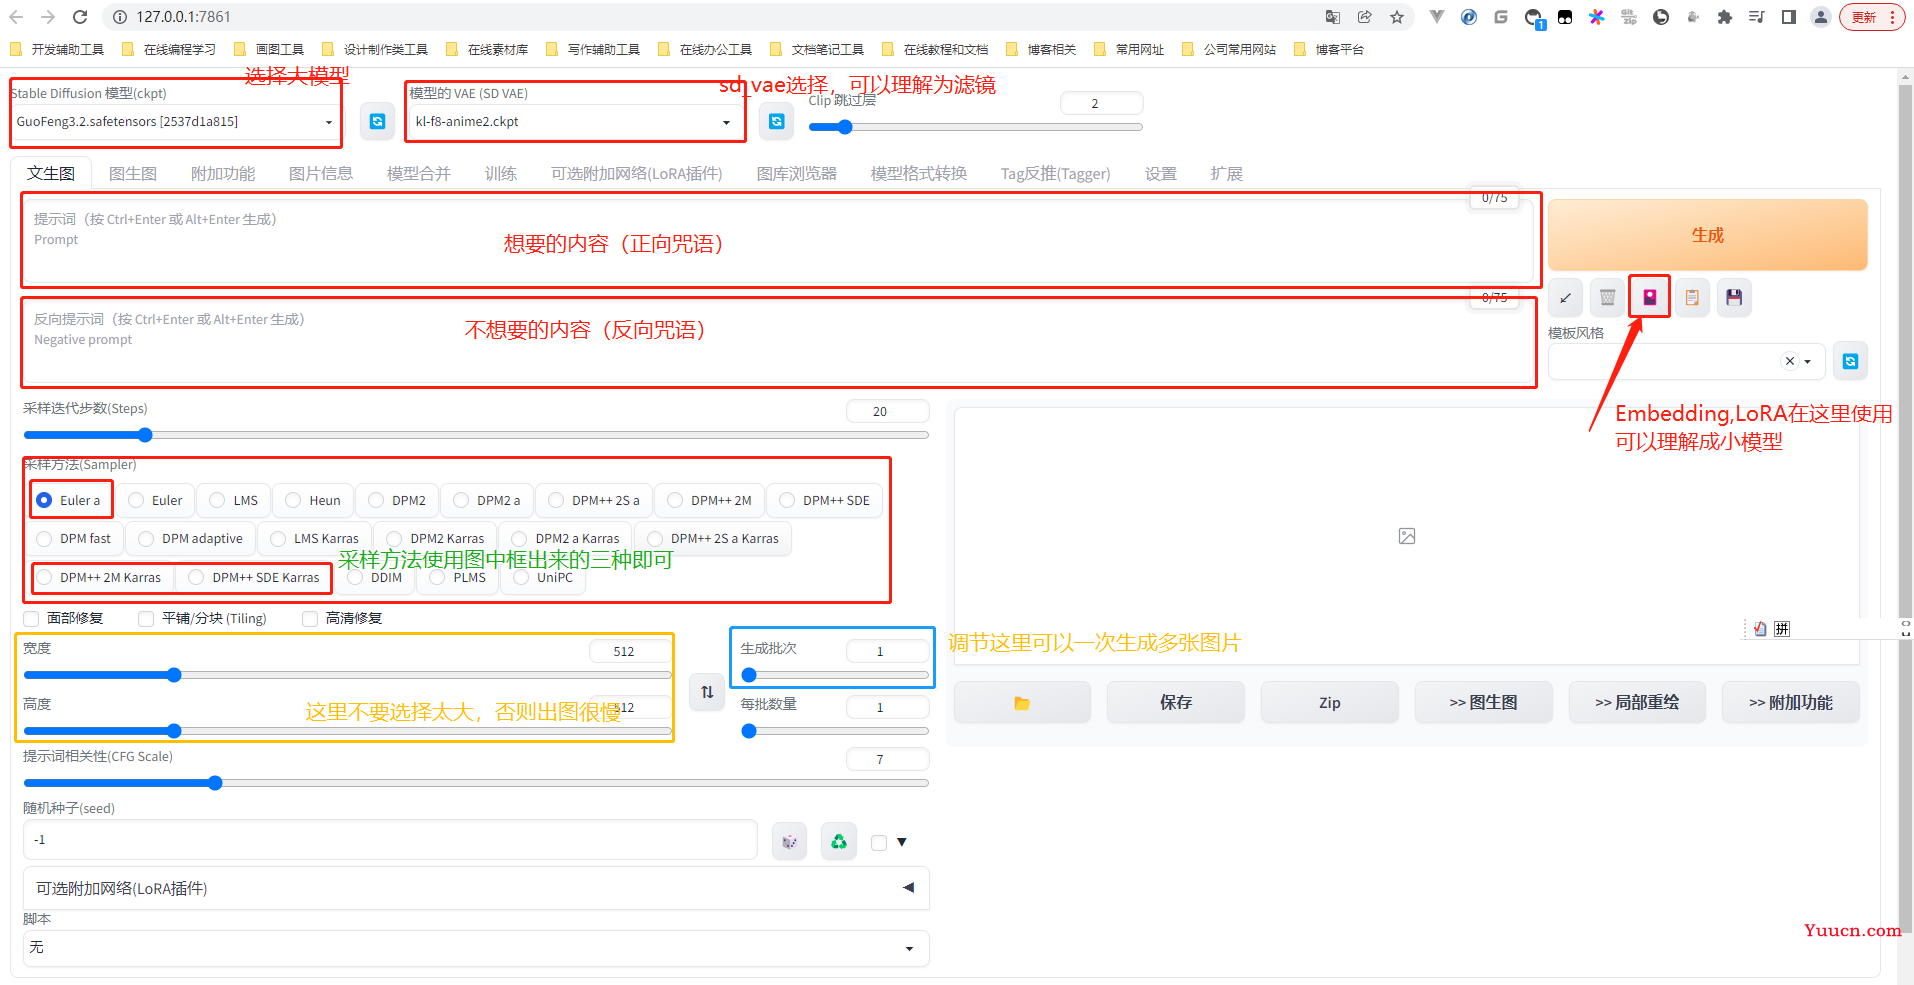Swap width and height with arrows icon
This screenshot has height=985, width=1914.
point(707,691)
